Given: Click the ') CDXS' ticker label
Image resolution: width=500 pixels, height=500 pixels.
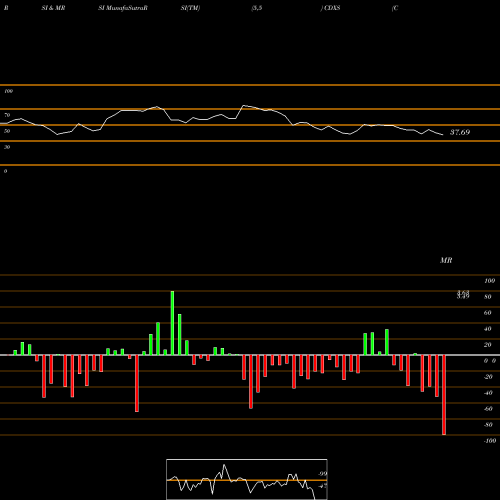Looking at the screenshot, I should (330, 8).
